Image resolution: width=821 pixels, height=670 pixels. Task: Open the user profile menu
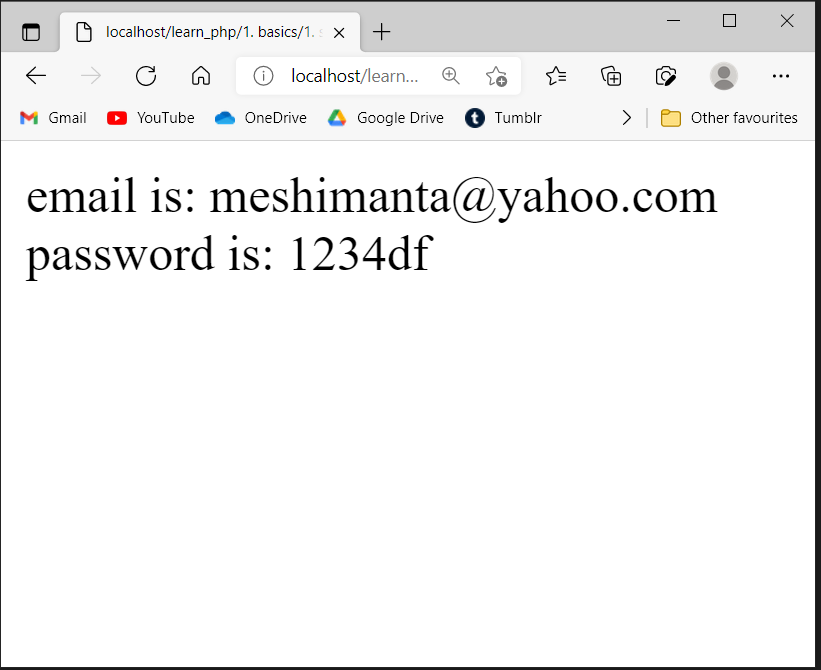point(724,76)
